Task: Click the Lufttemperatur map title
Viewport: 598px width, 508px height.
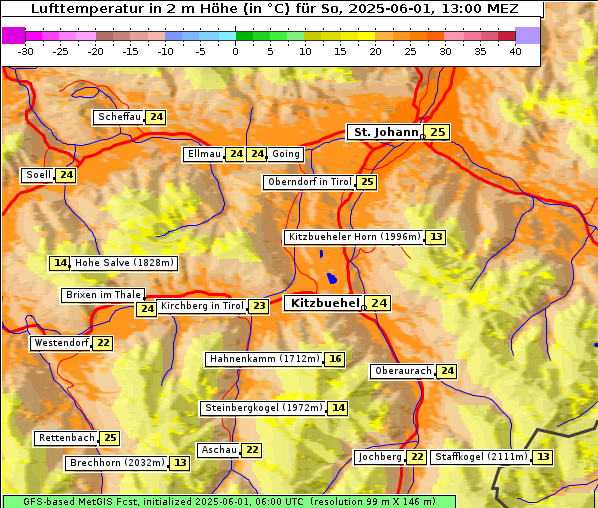Action: (x=275, y=9)
